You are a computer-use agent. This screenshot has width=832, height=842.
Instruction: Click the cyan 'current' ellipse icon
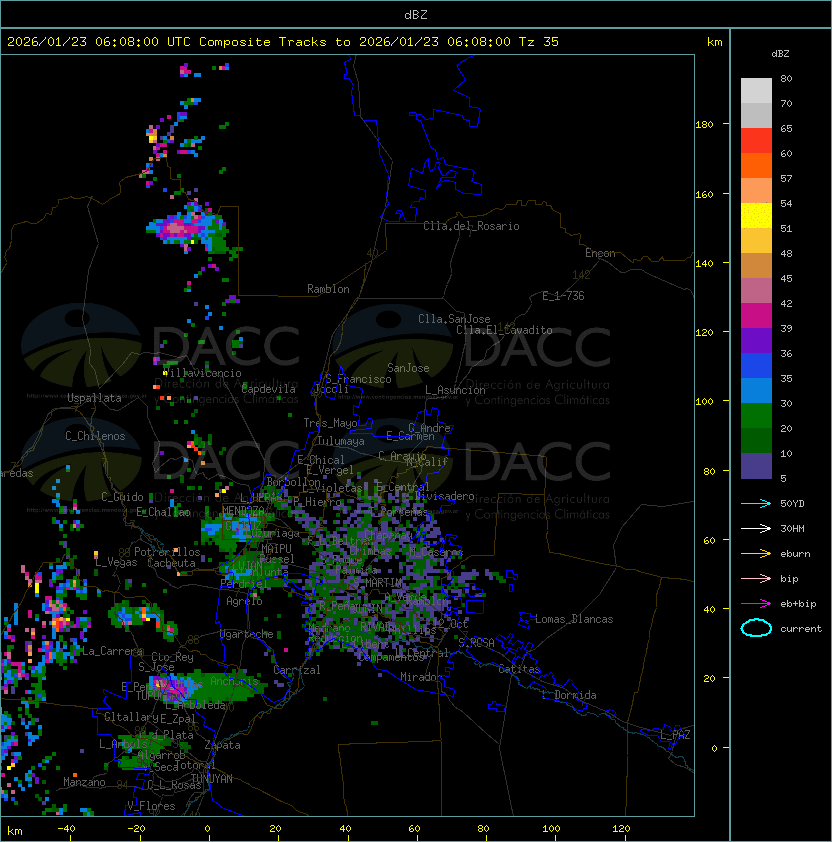pos(756,628)
